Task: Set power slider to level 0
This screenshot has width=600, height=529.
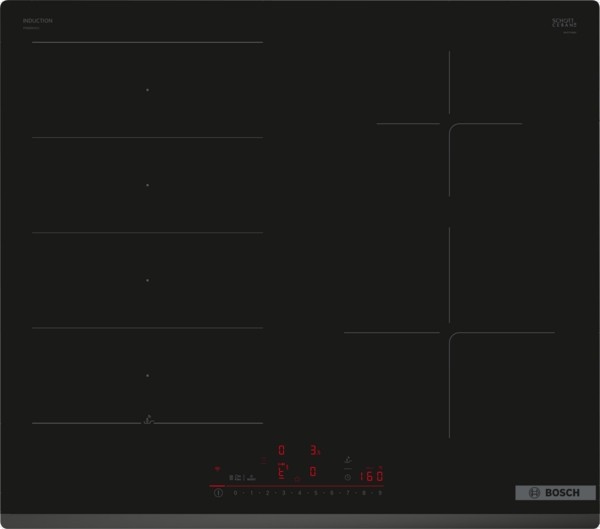Action: point(235,493)
